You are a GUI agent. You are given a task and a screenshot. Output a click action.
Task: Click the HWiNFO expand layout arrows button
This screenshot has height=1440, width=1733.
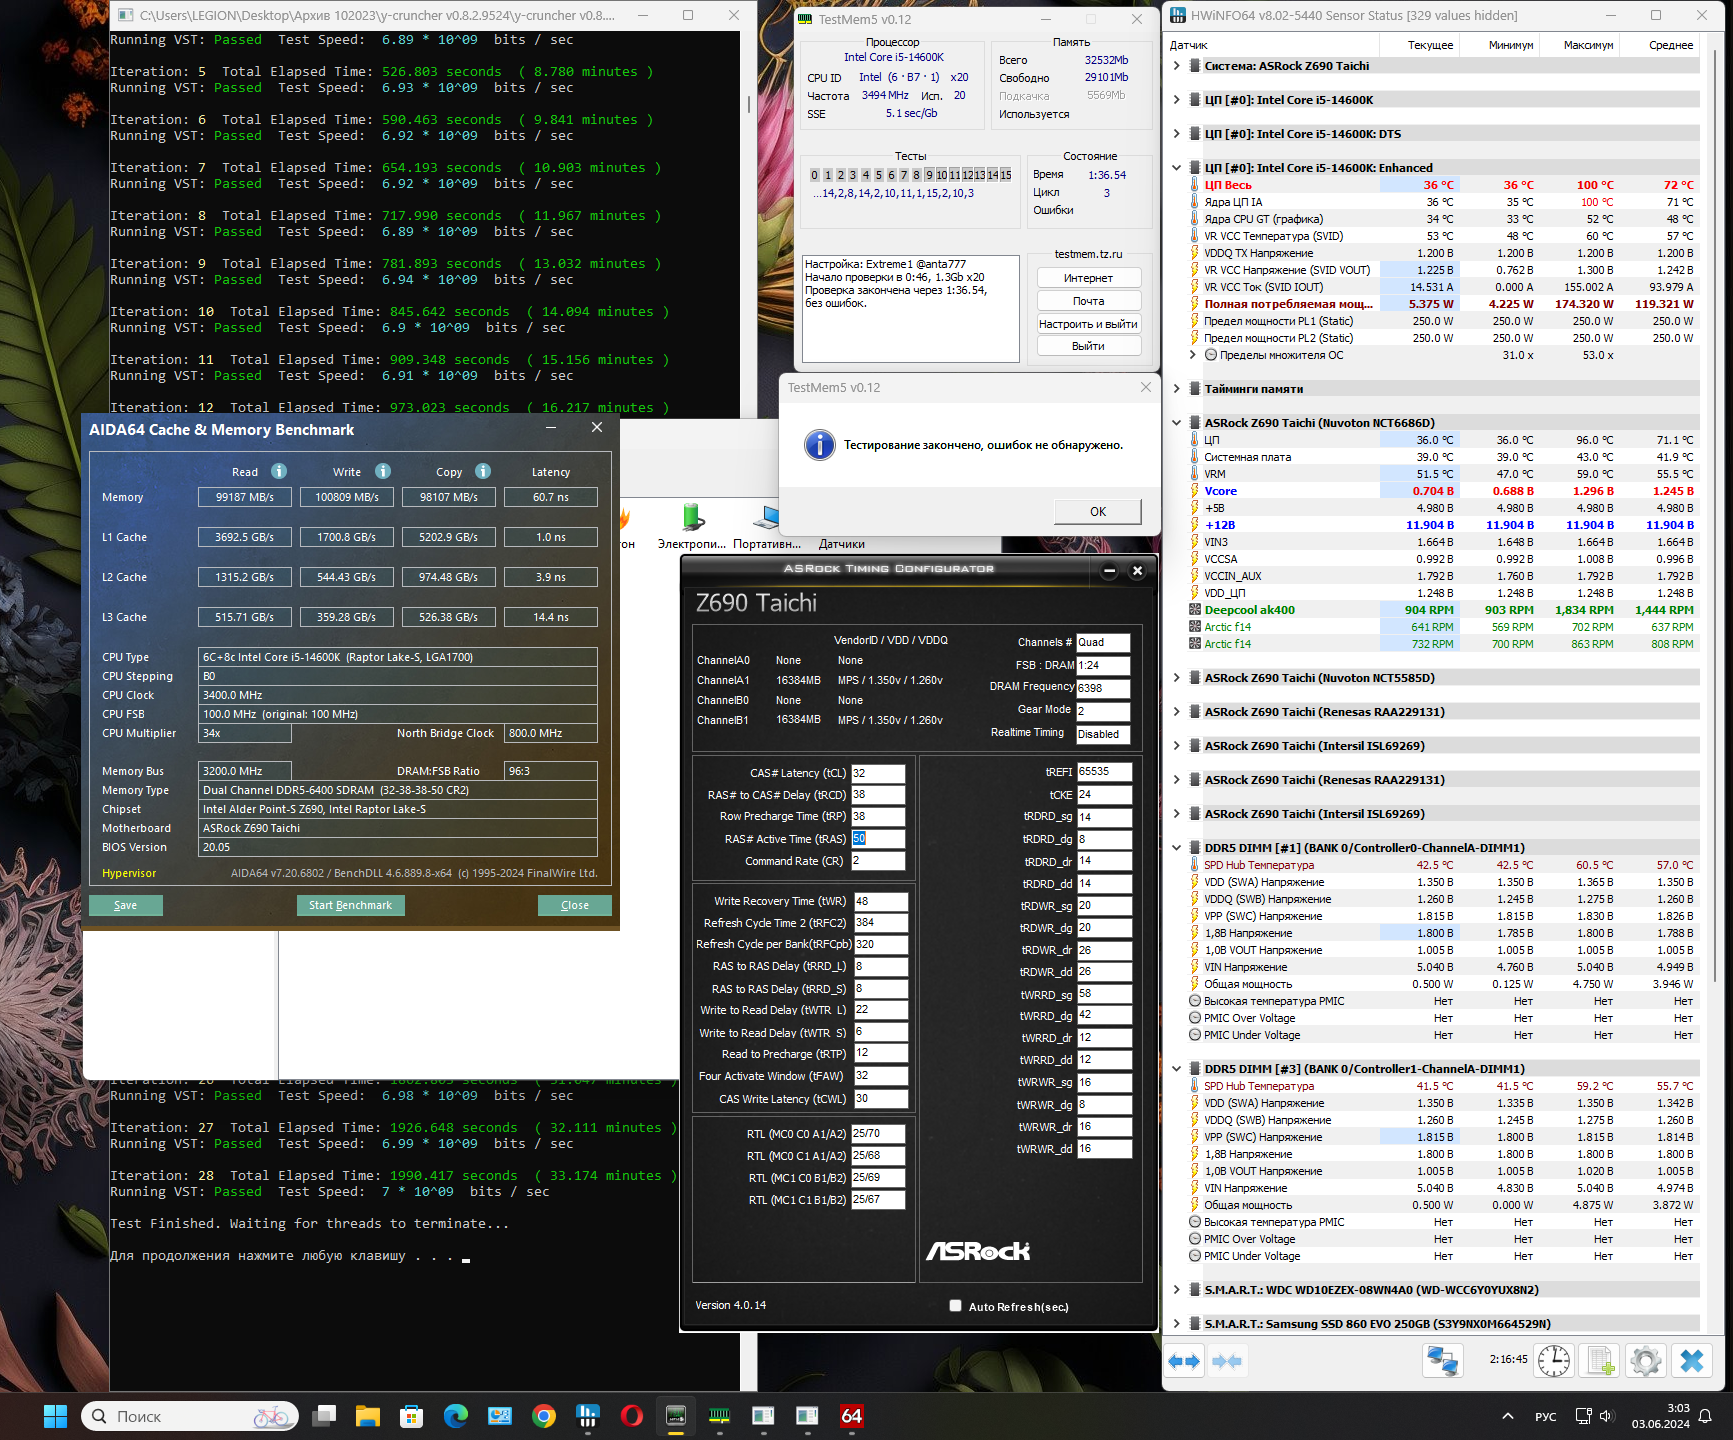[1184, 1361]
